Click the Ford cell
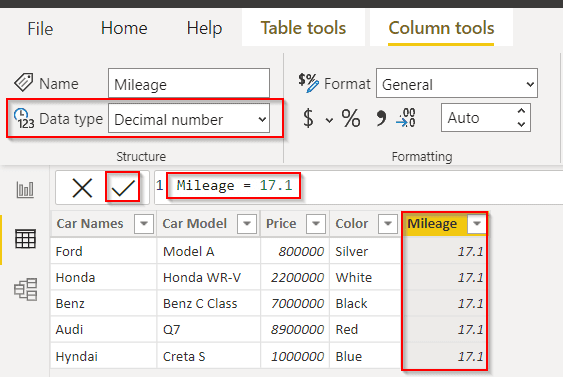 103,251
